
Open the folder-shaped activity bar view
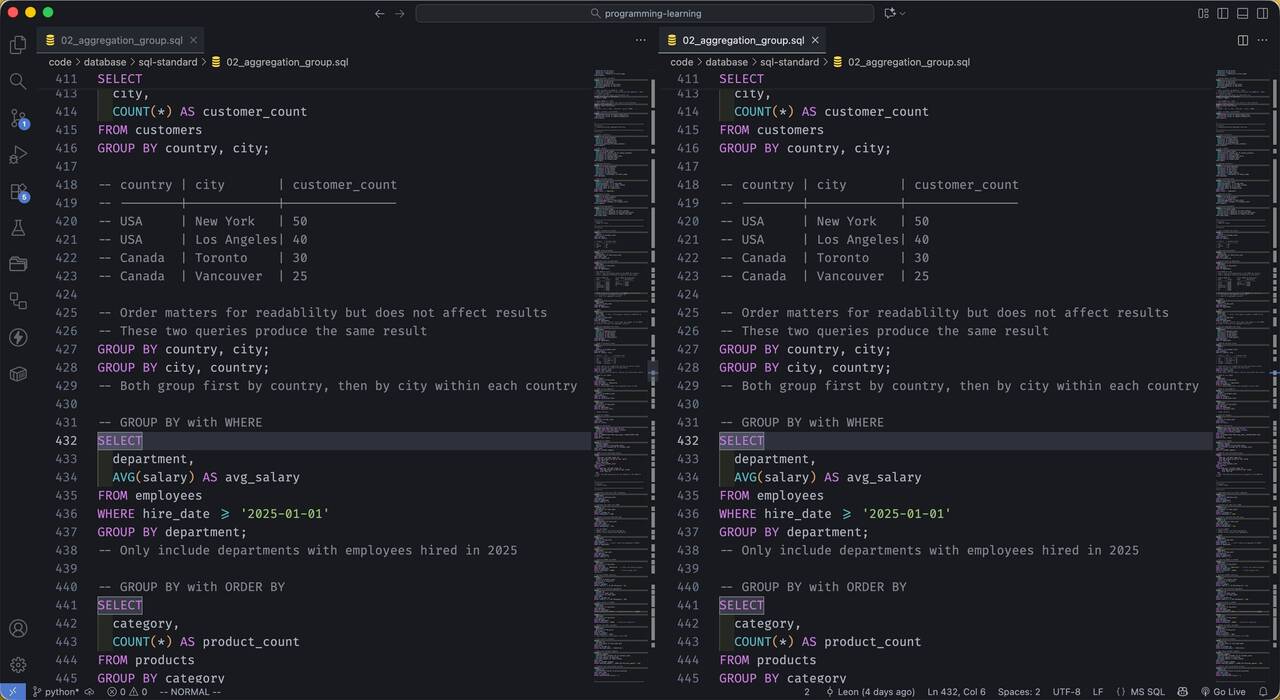[x=18, y=264]
